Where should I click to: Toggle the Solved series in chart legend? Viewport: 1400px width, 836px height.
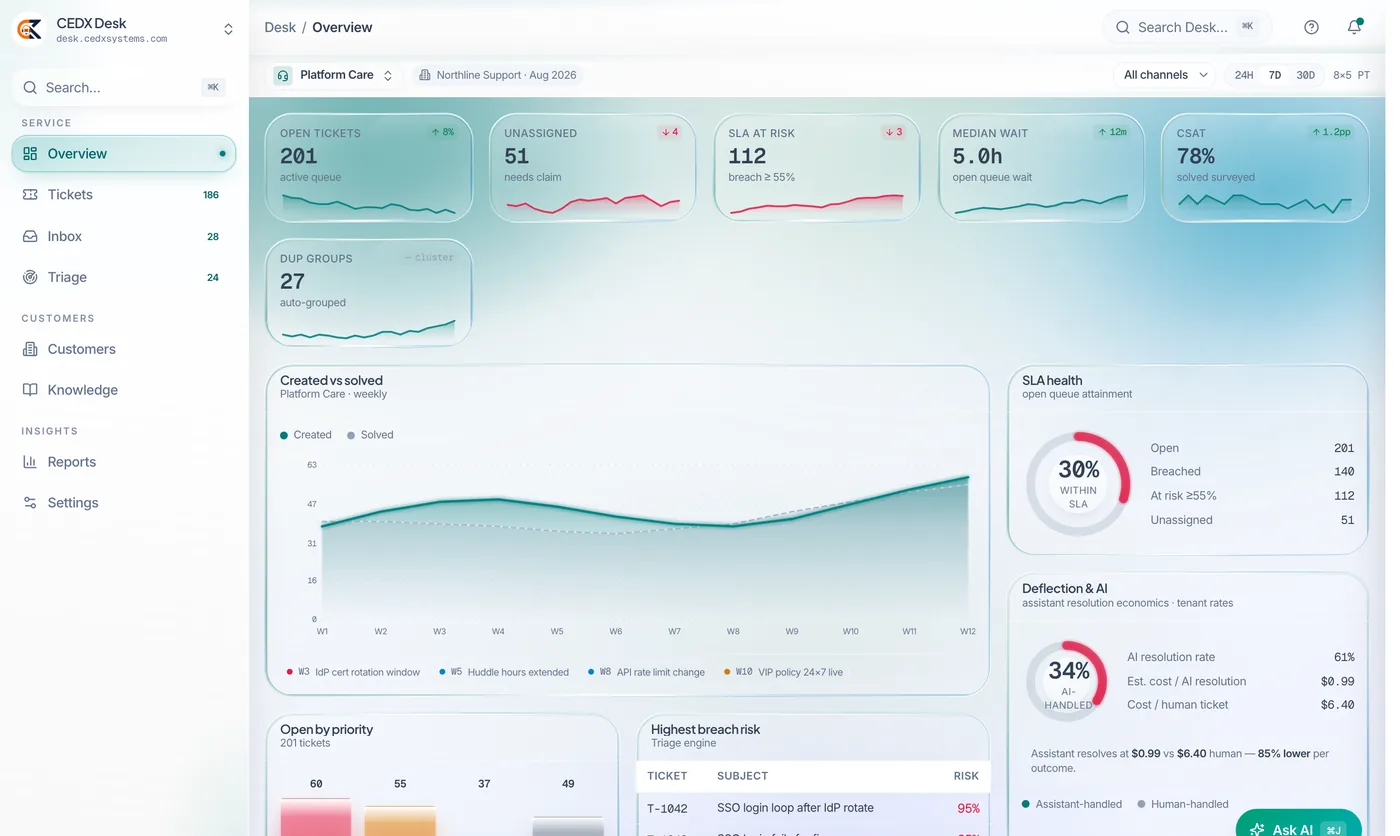[370, 435]
